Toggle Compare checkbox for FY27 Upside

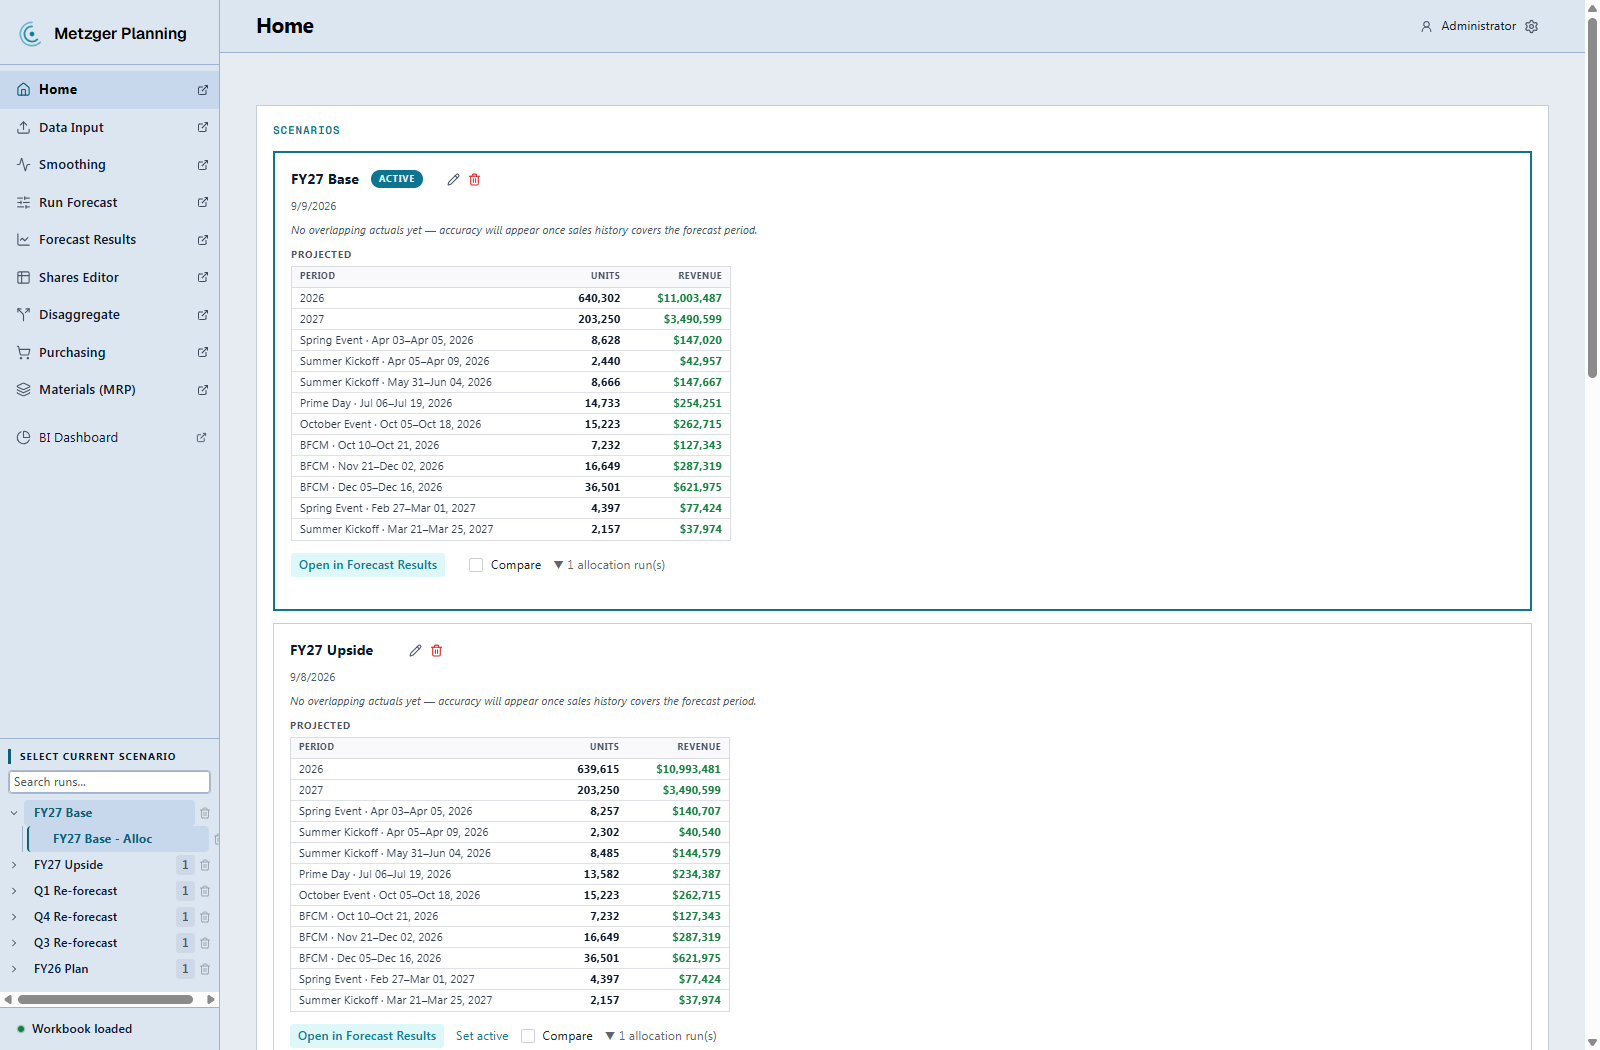point(528,1036)
